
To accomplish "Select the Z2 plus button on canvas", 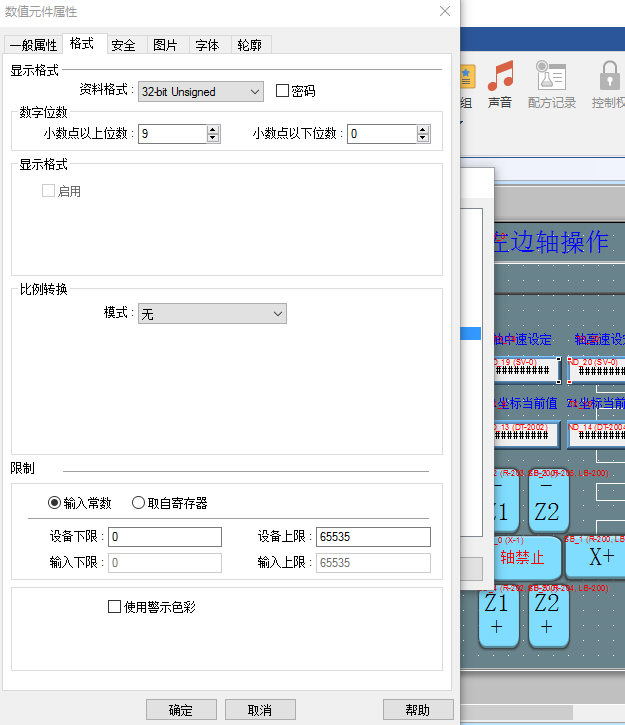I will pos(546,614).
